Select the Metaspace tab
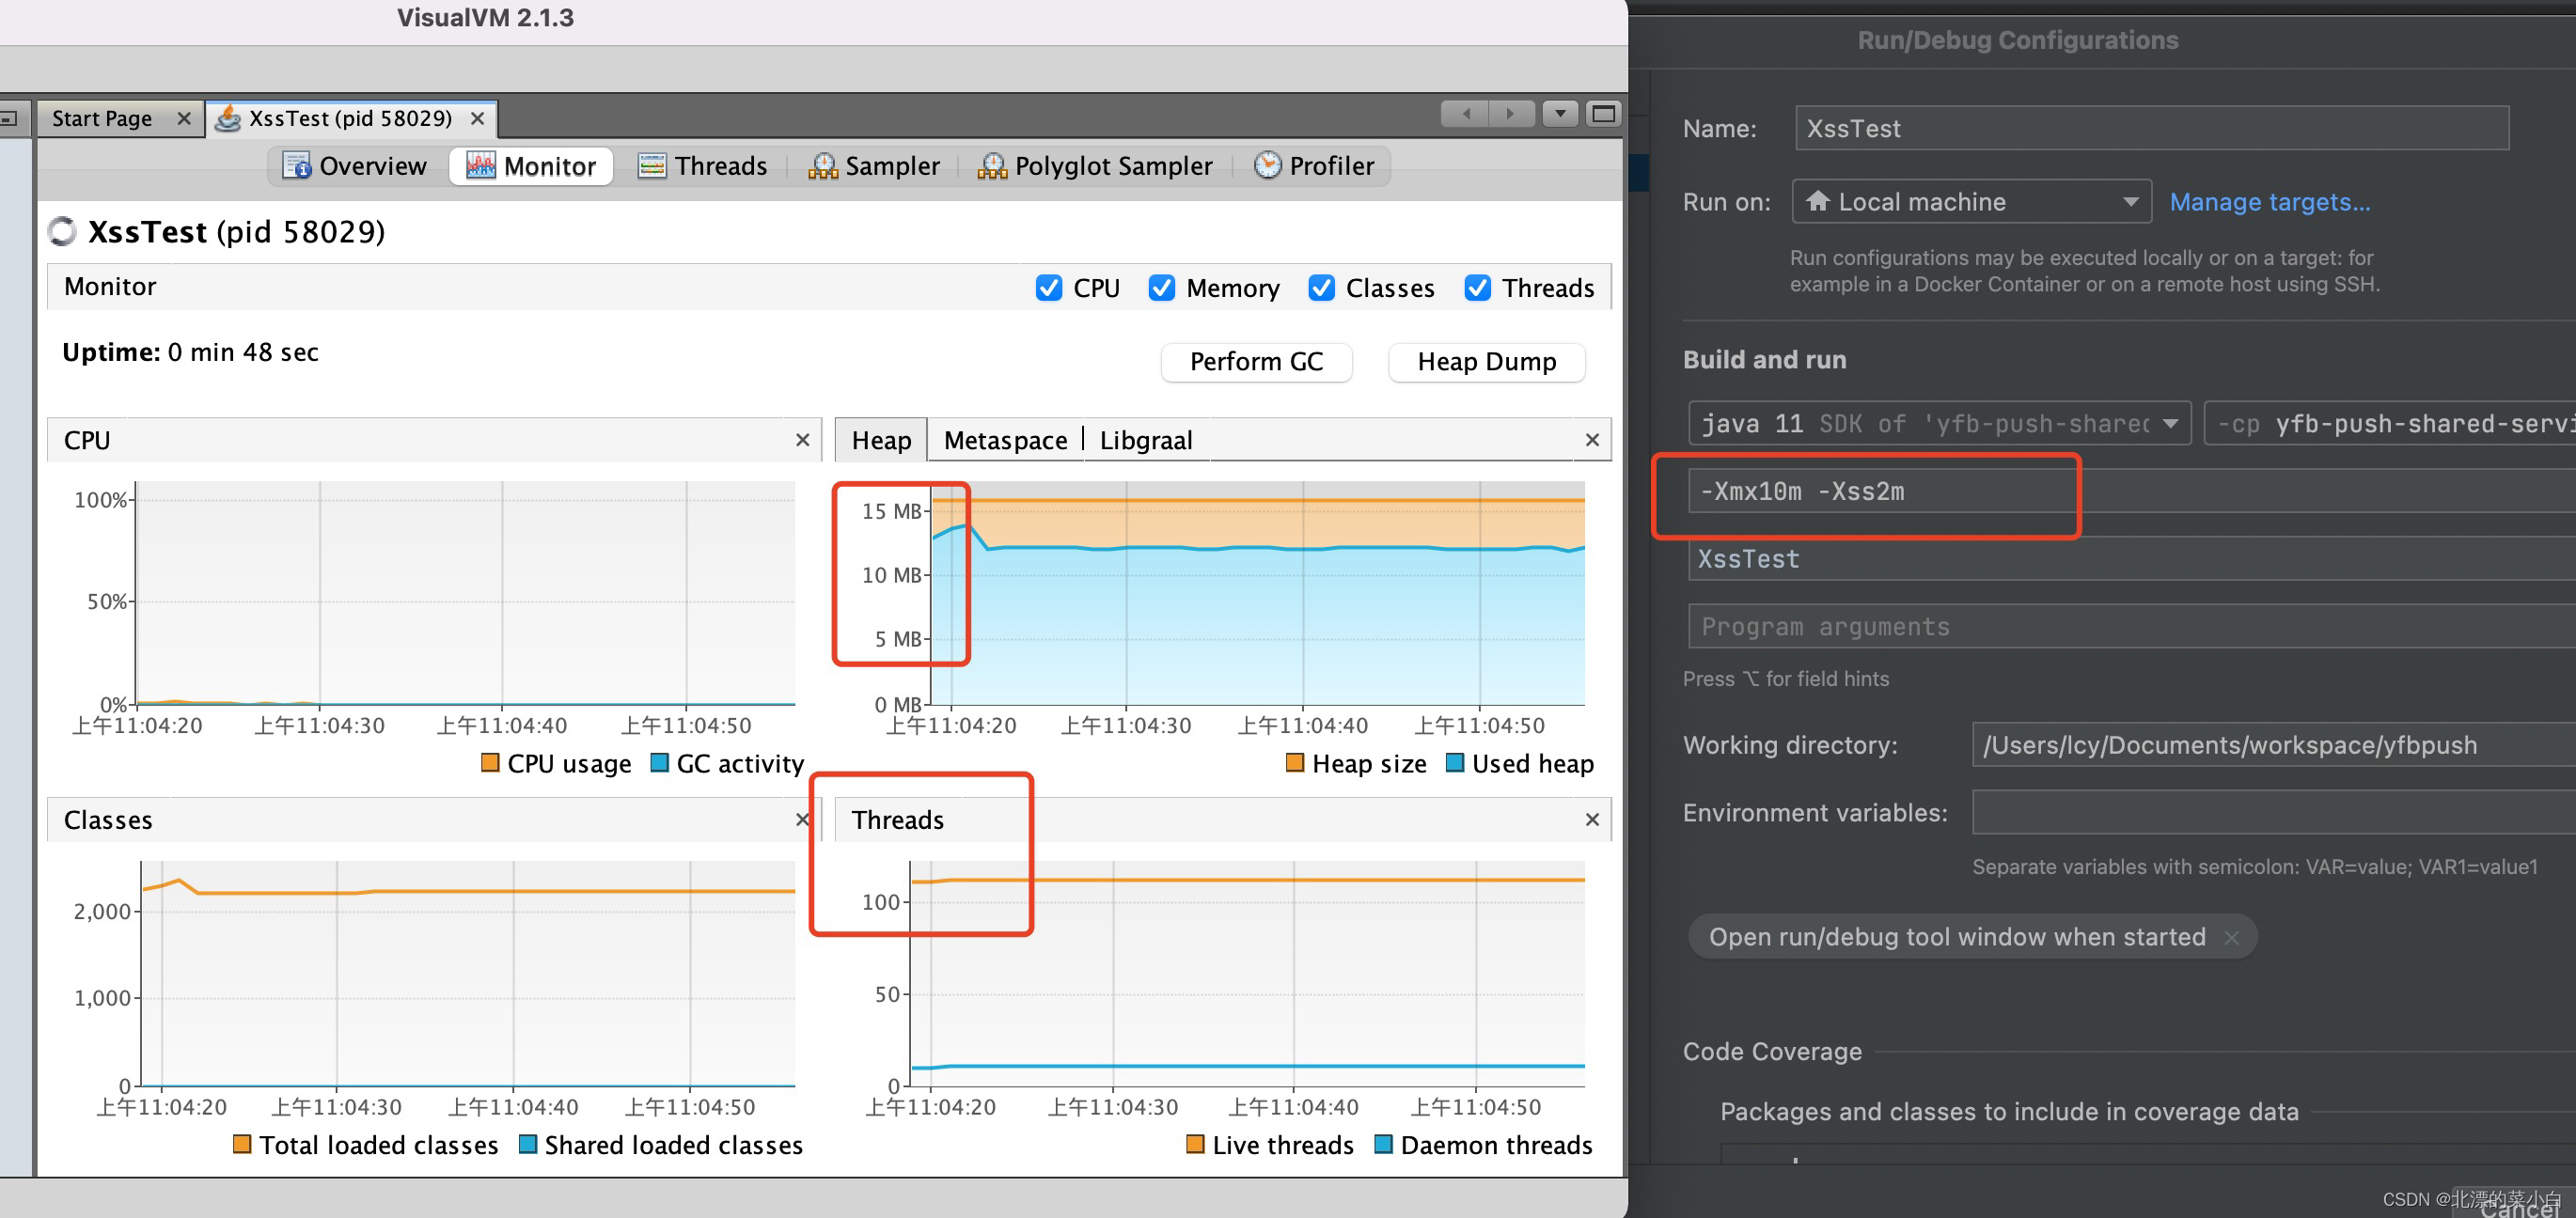The height and width of the screenshot is (1218, 2576). coord(1004,439)
